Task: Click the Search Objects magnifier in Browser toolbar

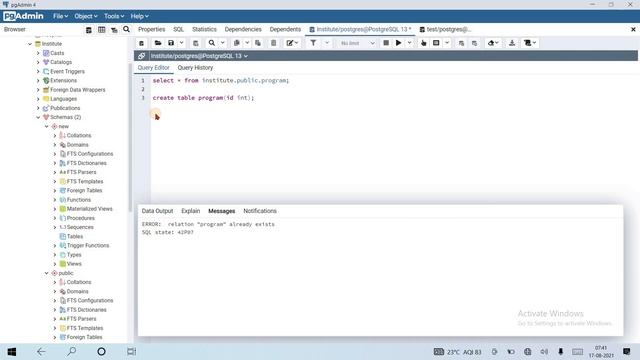Action: coord(127,29)
